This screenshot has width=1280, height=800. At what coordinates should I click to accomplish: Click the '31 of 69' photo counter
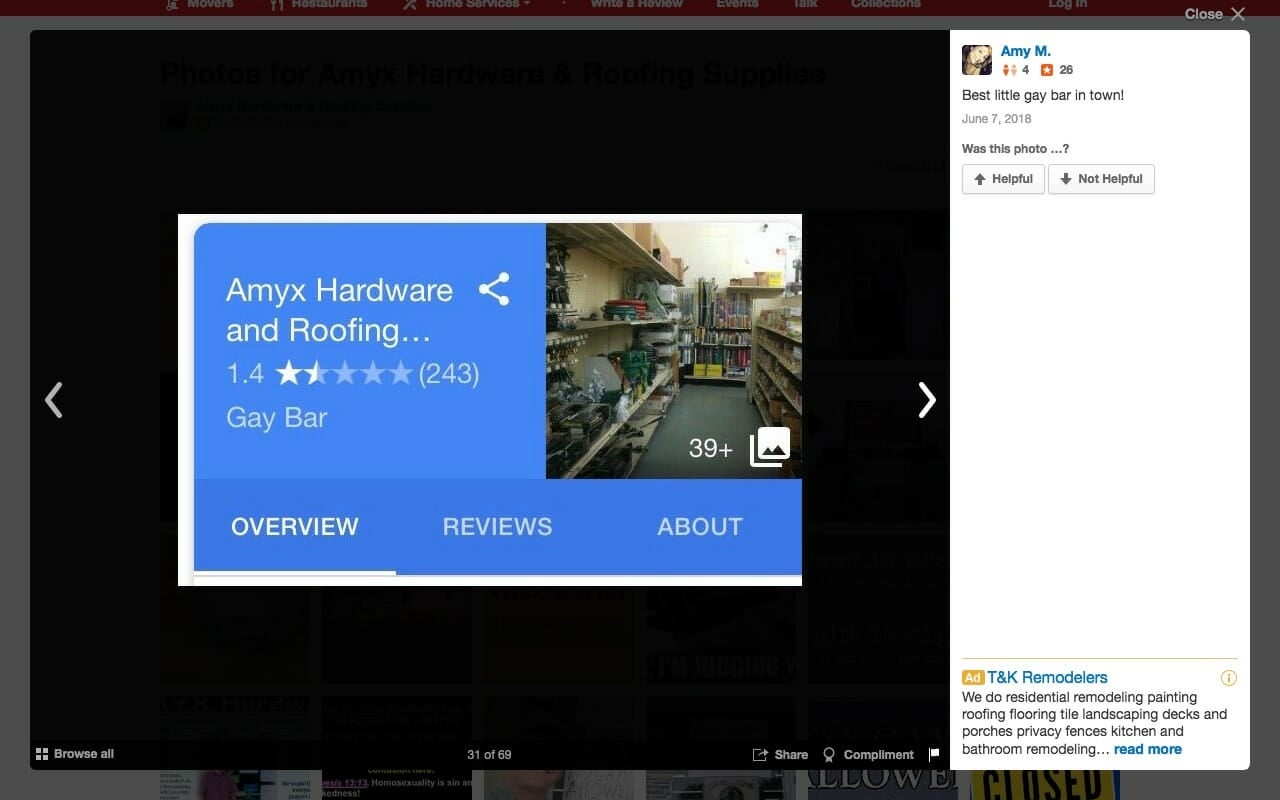tap(489, 755)
